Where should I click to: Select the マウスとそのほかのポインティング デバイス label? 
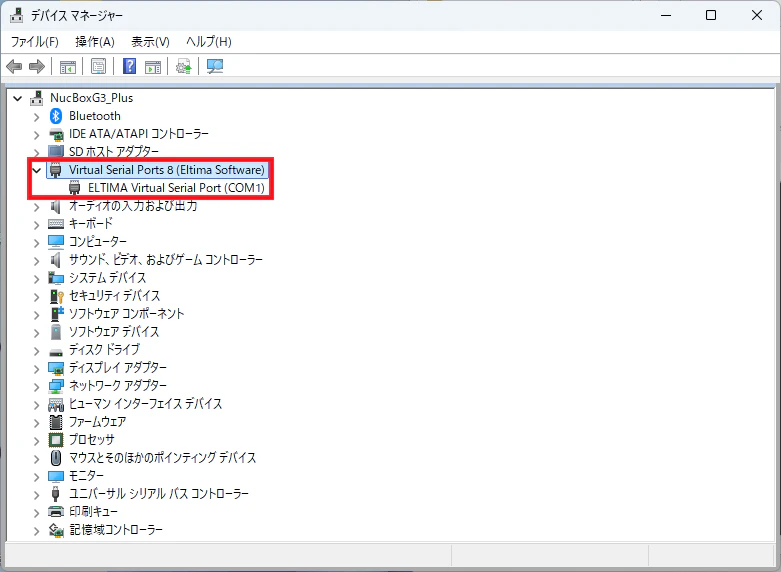[x=162, y=458]
